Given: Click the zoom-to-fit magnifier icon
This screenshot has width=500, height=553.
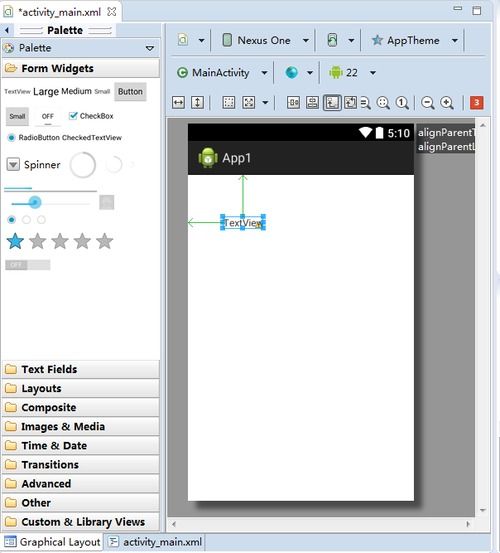Looking at the screenshot, I should tap(383, 103).
